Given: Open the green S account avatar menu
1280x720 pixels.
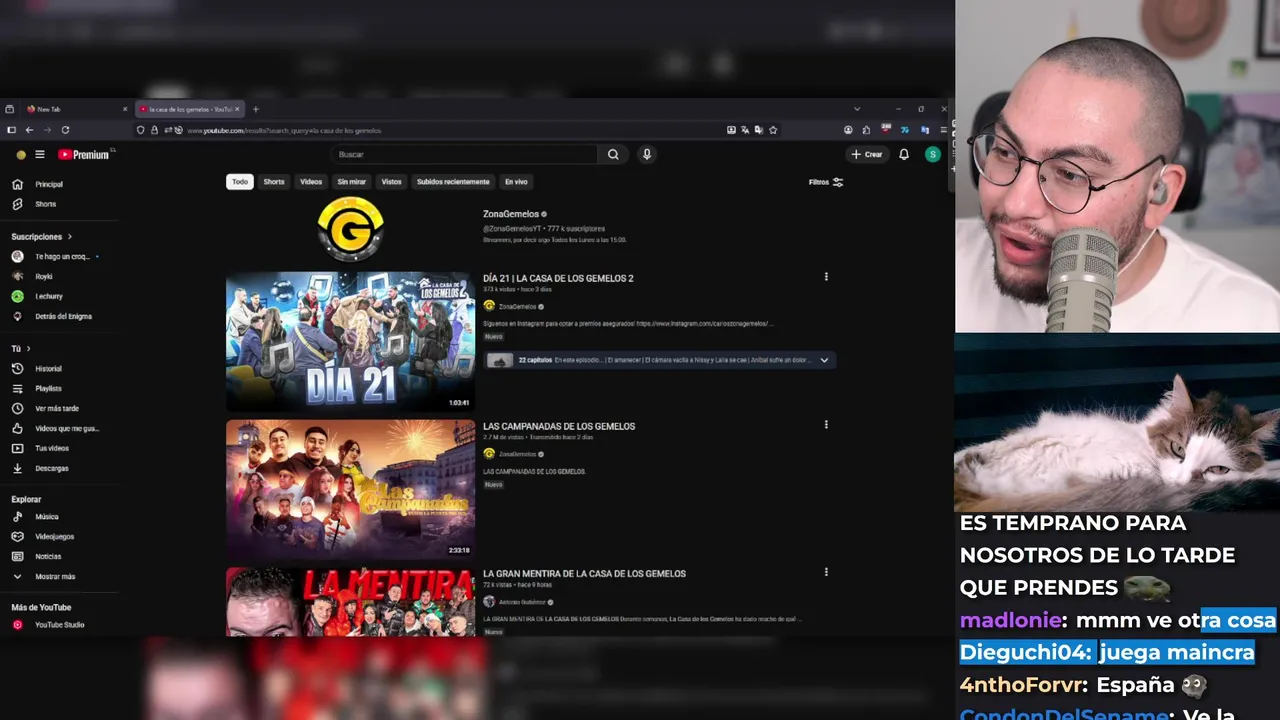Looking at the screenshot, I should click(x=933, y=155).
